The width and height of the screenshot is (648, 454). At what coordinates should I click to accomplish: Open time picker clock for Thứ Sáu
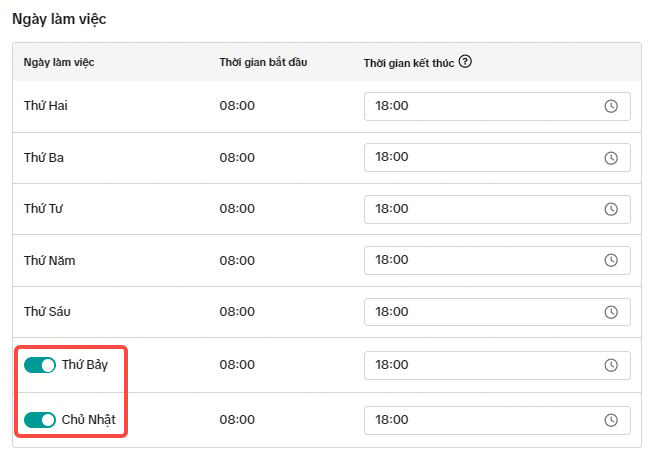click(x=611, y=313)
